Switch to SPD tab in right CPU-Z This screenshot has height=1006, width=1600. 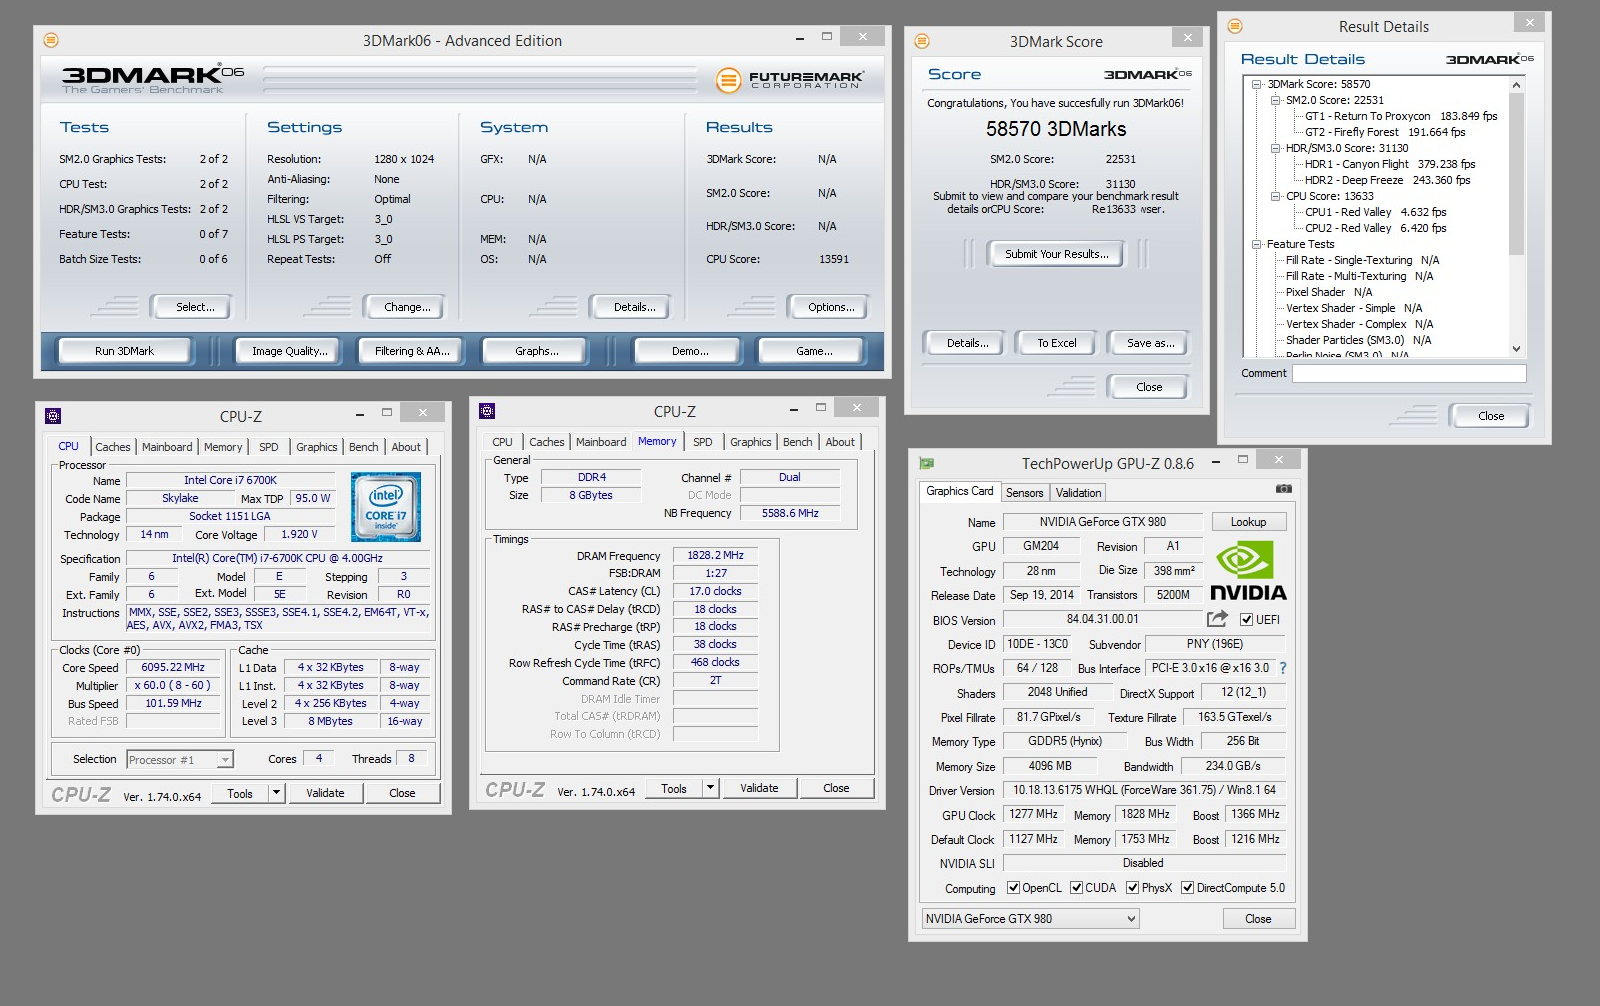click(703, 442)
